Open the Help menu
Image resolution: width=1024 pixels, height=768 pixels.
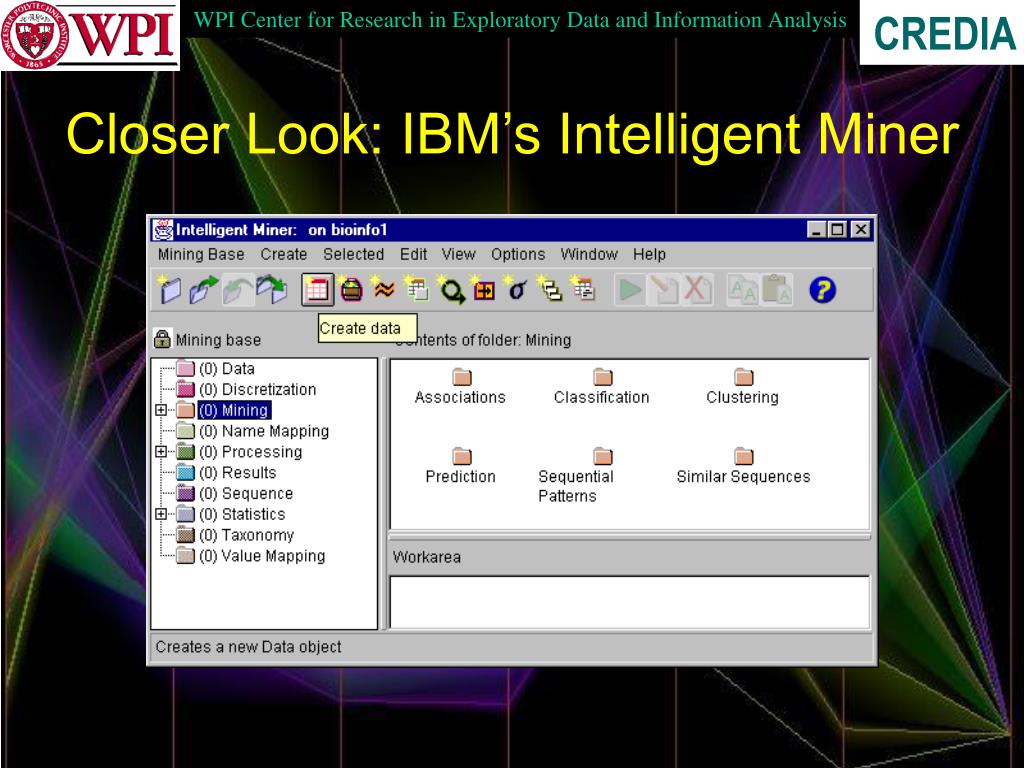[x=649, y=254]
